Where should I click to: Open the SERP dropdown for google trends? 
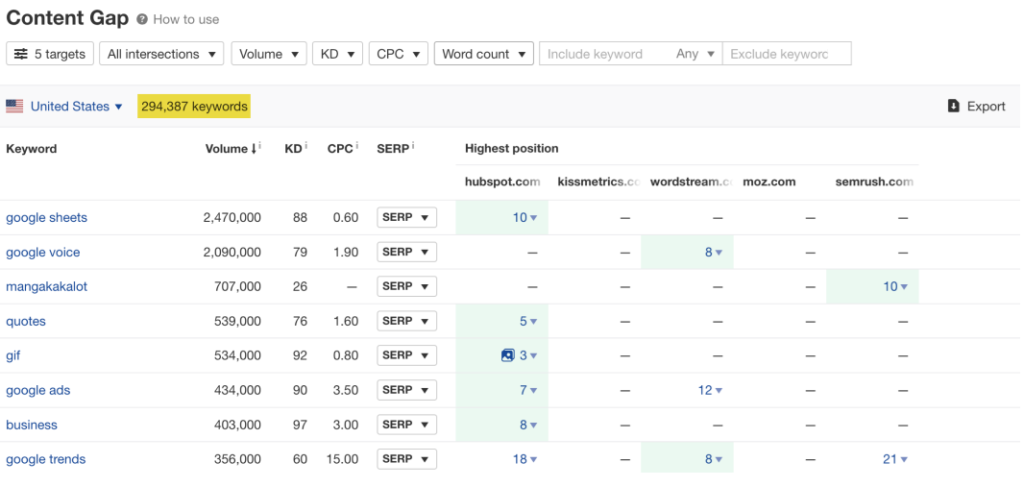[x=406, y=459]
